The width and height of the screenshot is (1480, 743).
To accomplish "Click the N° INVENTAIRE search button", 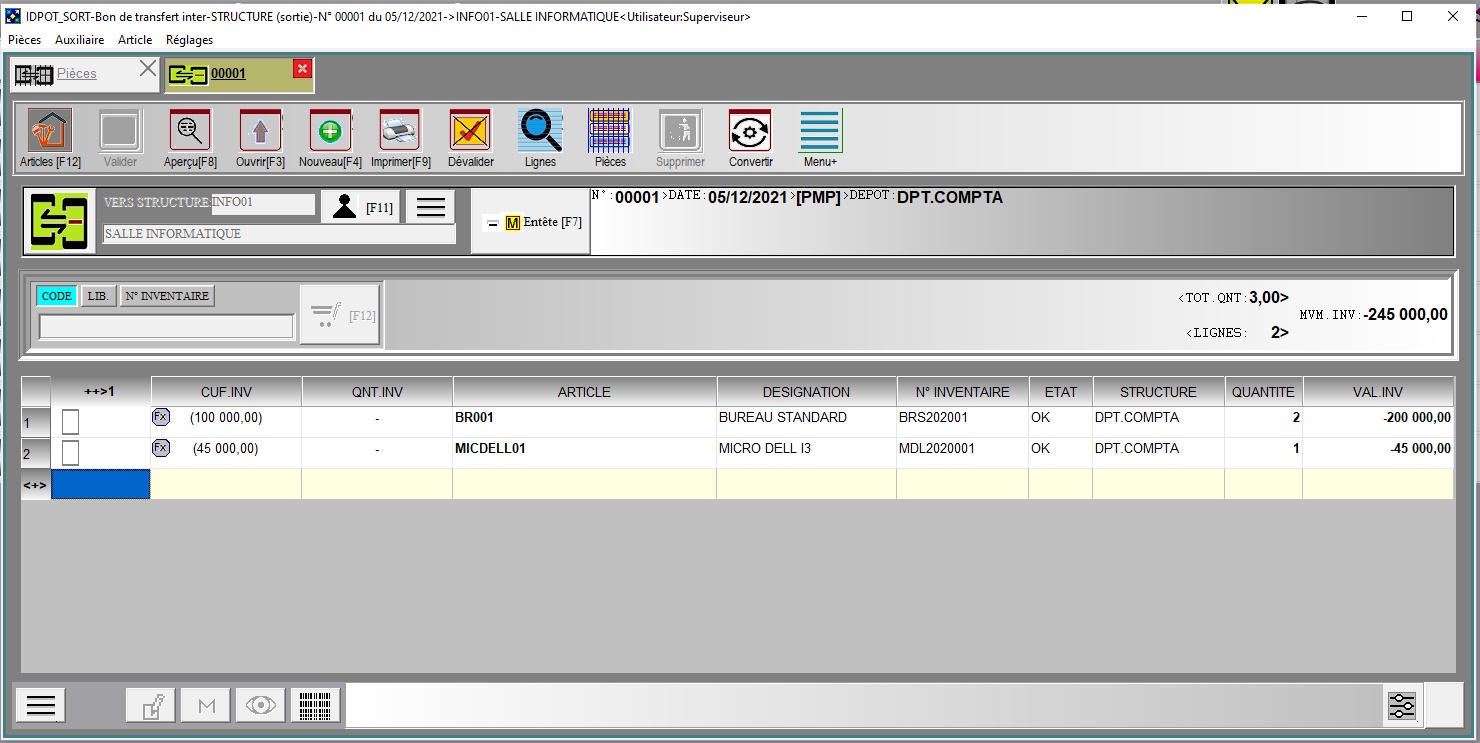I will pos(167,296).
